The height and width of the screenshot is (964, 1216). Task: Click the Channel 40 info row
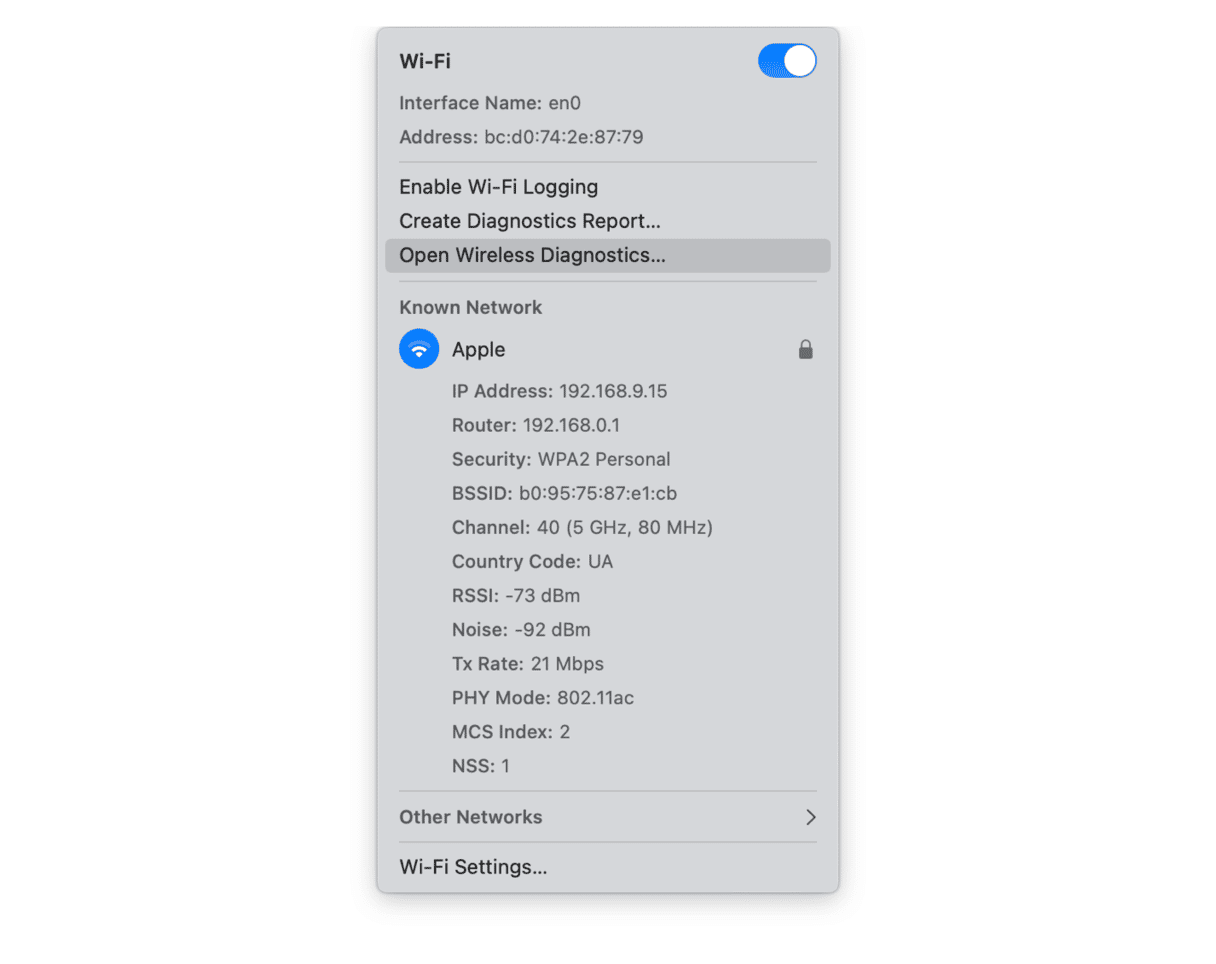582,527
